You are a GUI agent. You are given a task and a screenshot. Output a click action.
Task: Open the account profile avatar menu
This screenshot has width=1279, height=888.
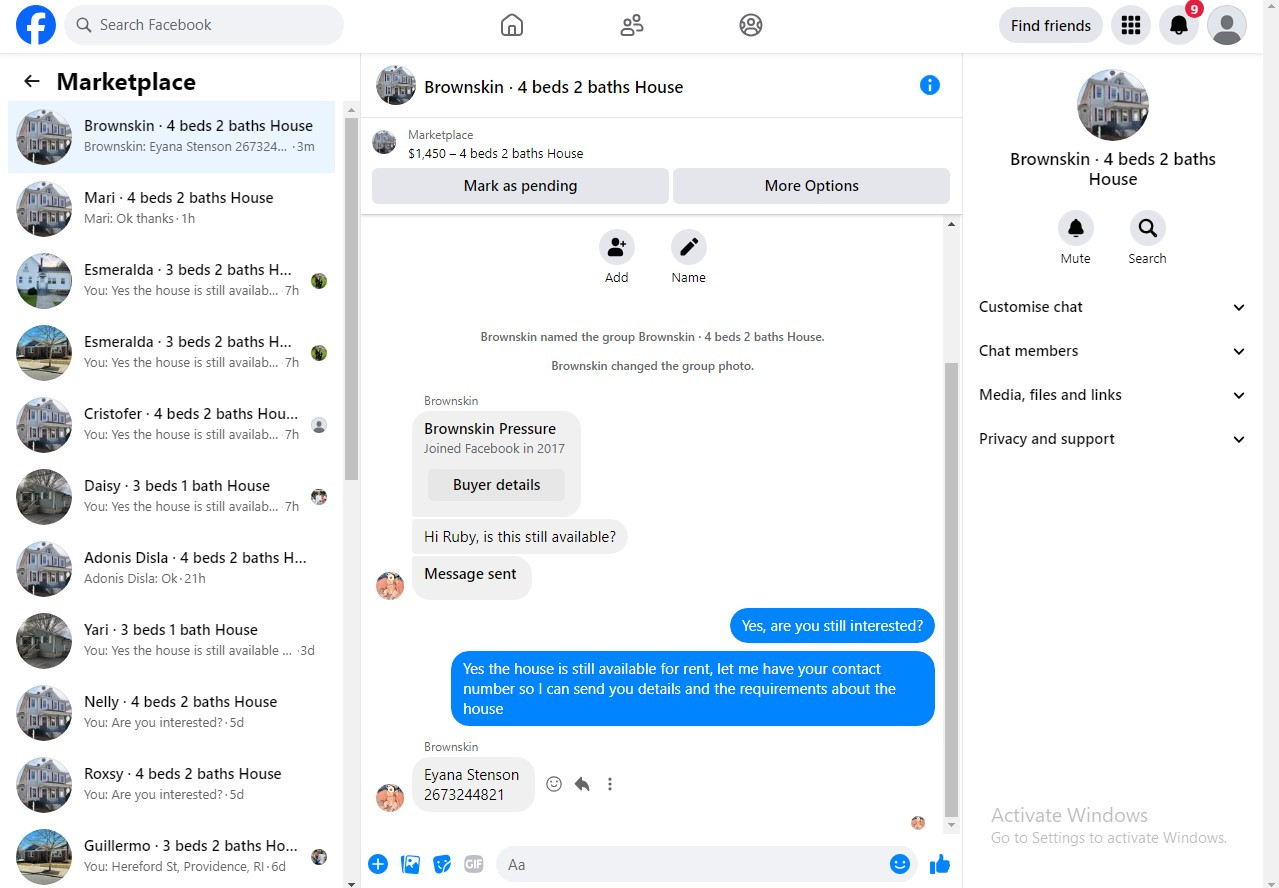click(x=1227, y=25)
